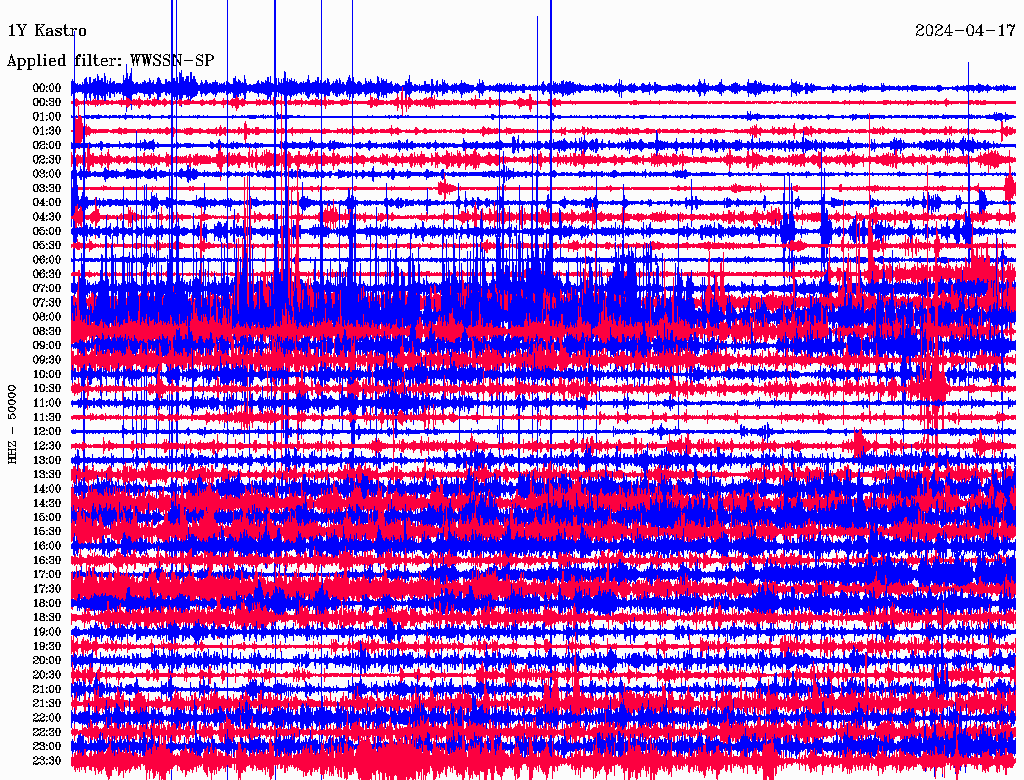
Task: Click the HHZ - 50000 axis label
Action: tap(12, 424)
